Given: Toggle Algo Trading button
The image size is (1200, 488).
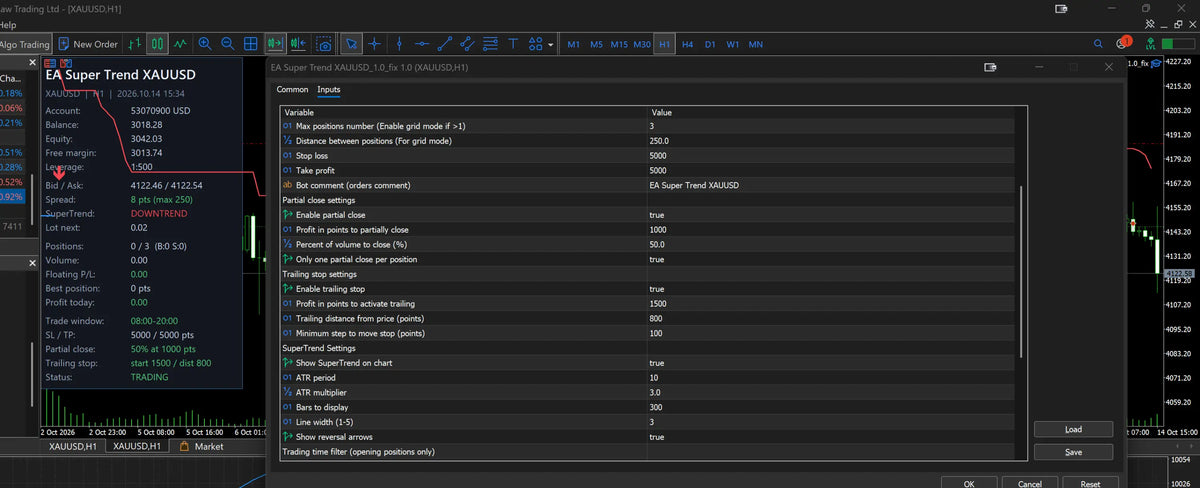Looking at the screenshot, I should [x=25, y=44].
